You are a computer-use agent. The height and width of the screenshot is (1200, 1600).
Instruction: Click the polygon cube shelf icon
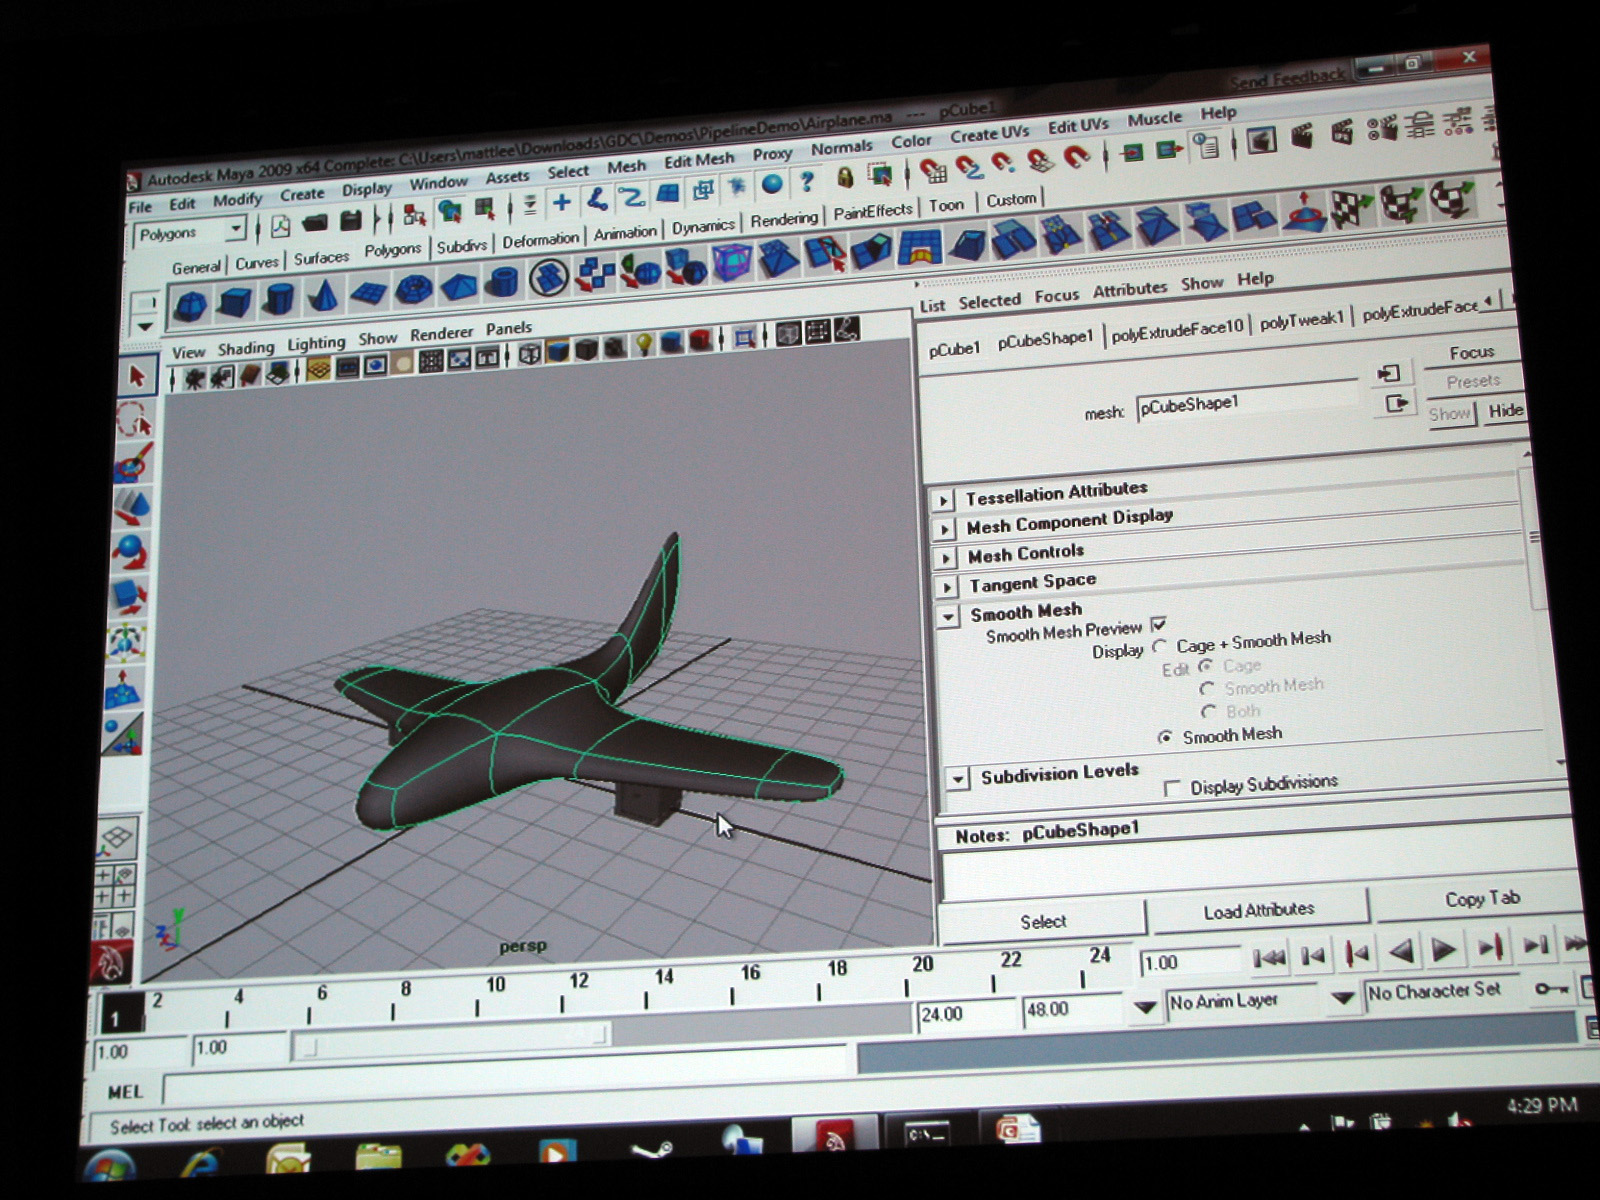(x=234, y=301)
